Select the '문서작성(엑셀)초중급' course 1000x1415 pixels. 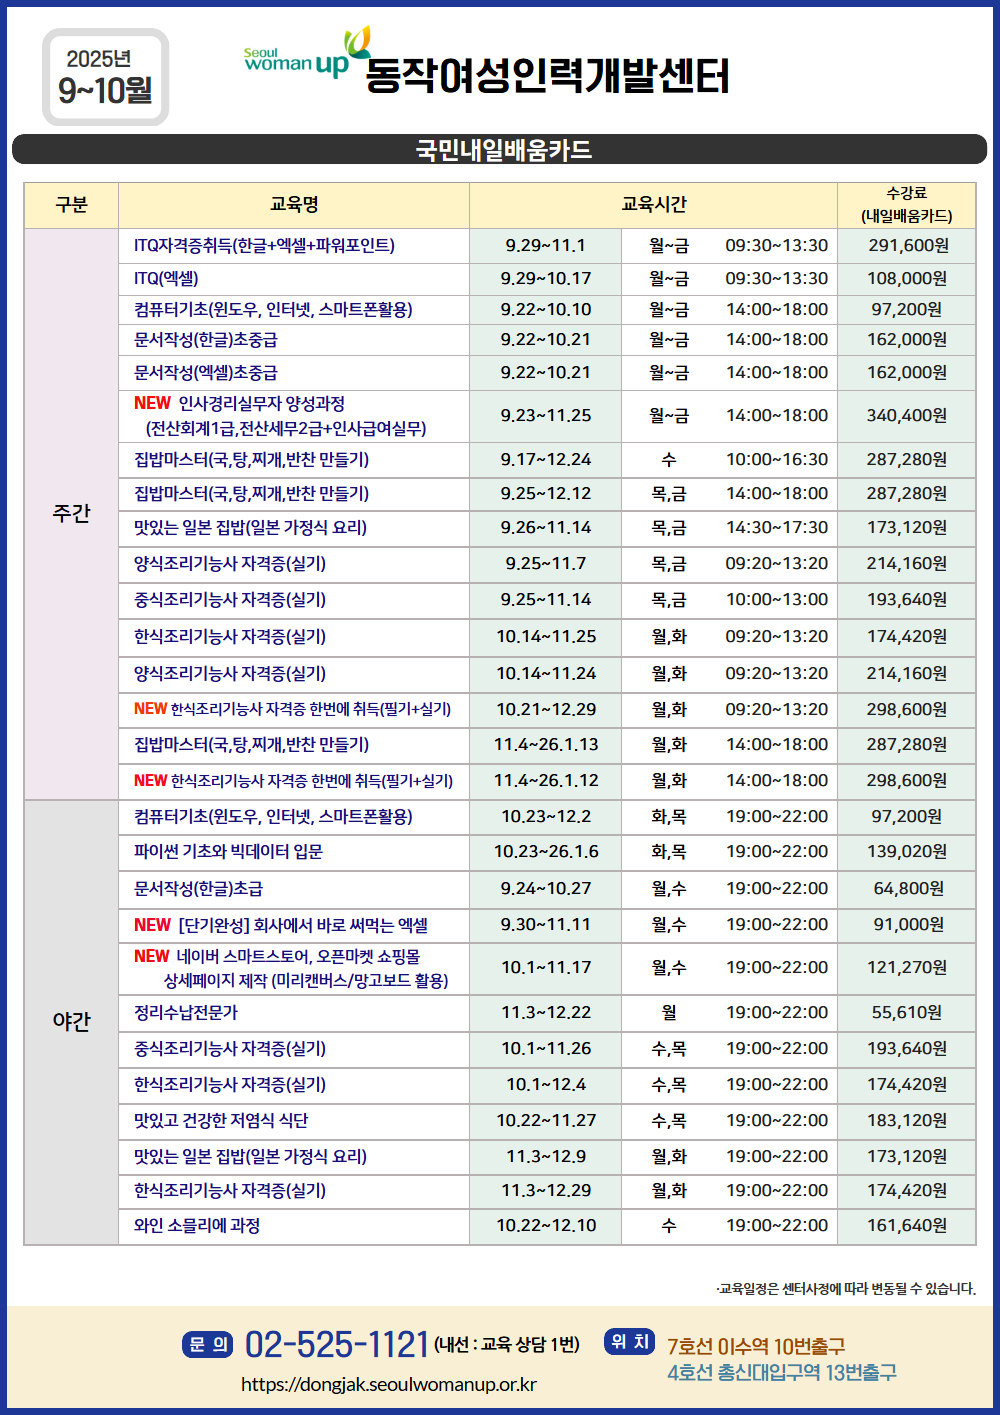coord(206,373)
